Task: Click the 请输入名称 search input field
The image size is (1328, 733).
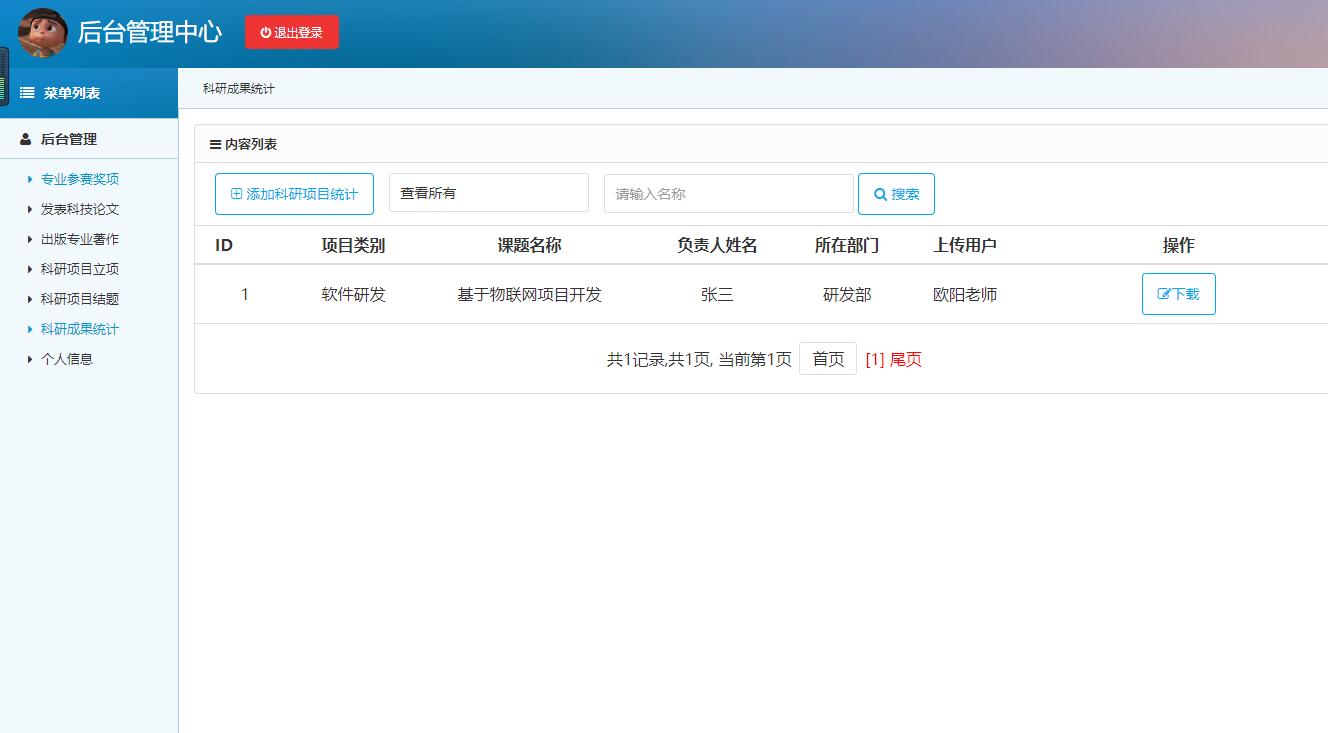Action: (727, 192)
